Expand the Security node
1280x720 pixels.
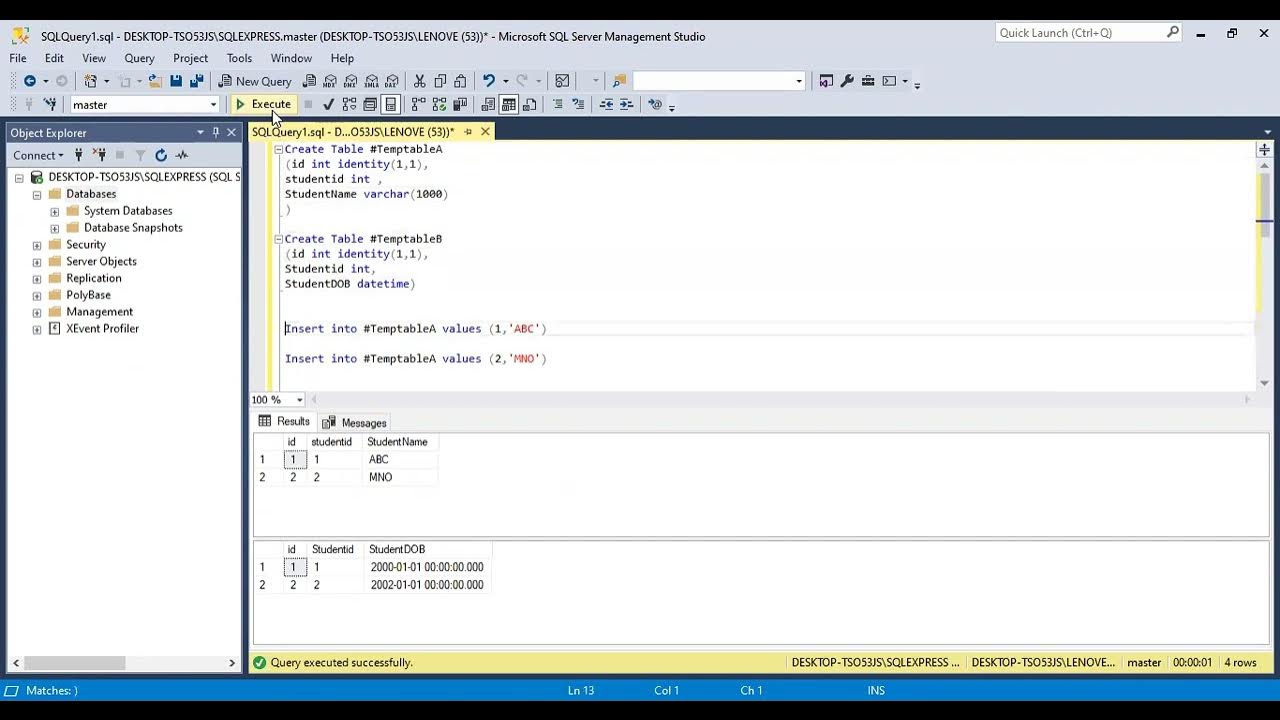click(37, 245)
